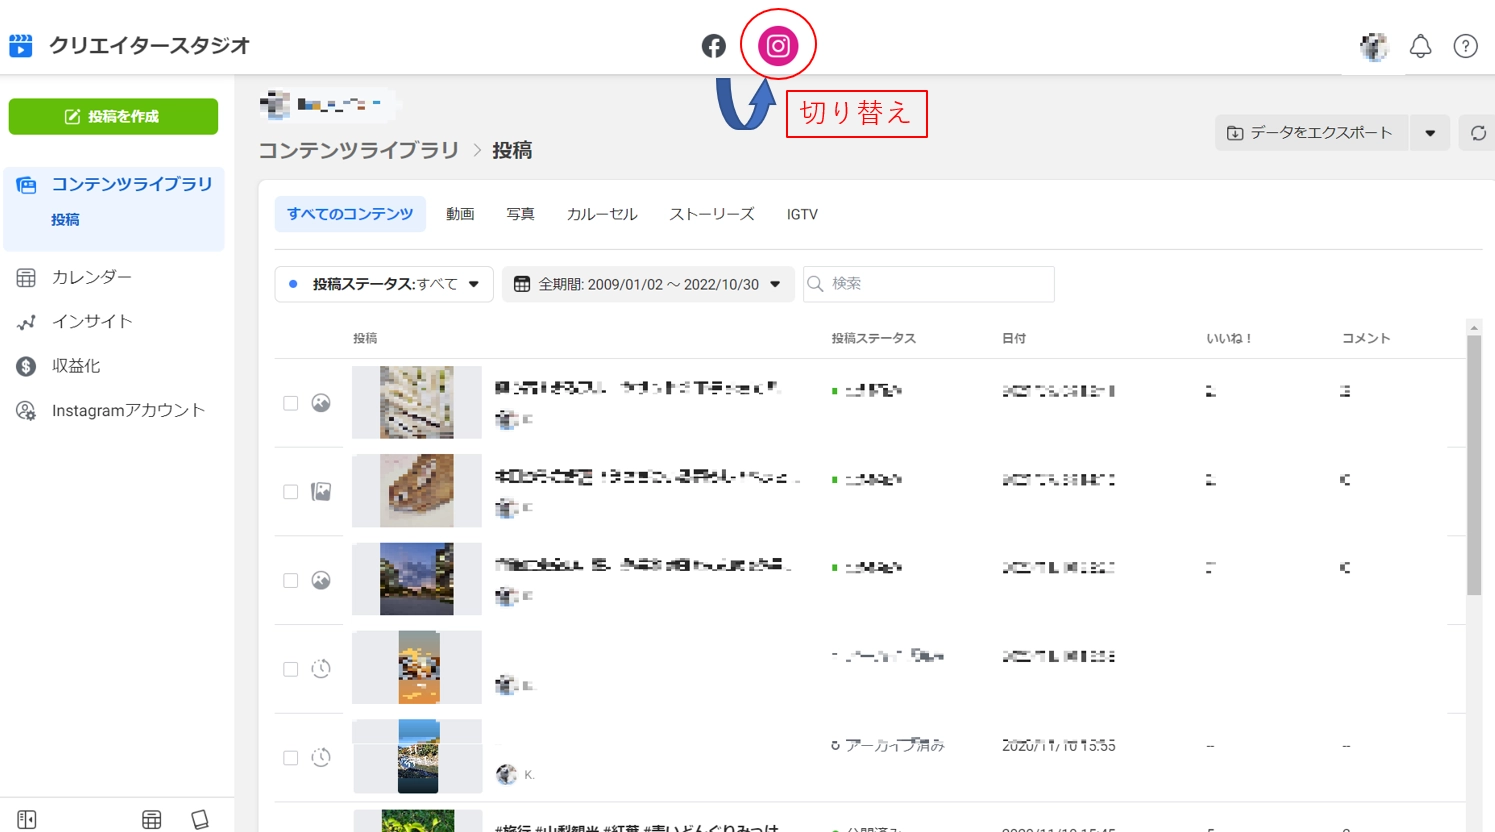This screenshot has width=1495, height=832.
Task: Click the bottom sidebar table grid icon
Action: 151,820
